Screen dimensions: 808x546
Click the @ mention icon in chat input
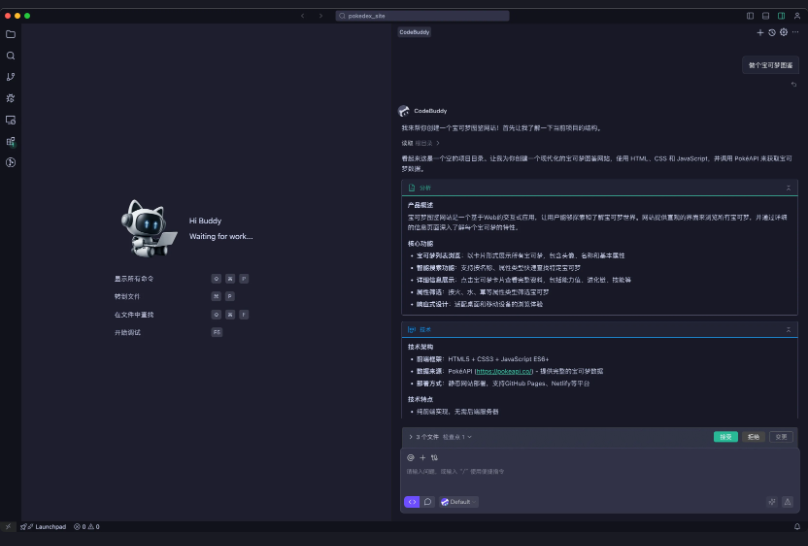pyautogui.click(x=410, y=457)
